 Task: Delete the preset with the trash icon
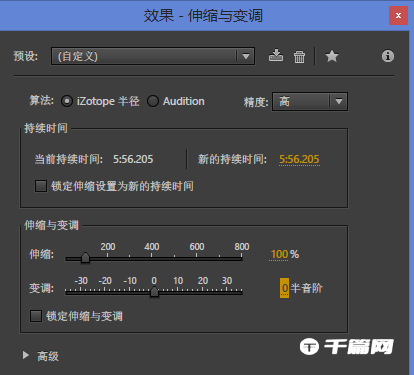[x=299, y=56]
